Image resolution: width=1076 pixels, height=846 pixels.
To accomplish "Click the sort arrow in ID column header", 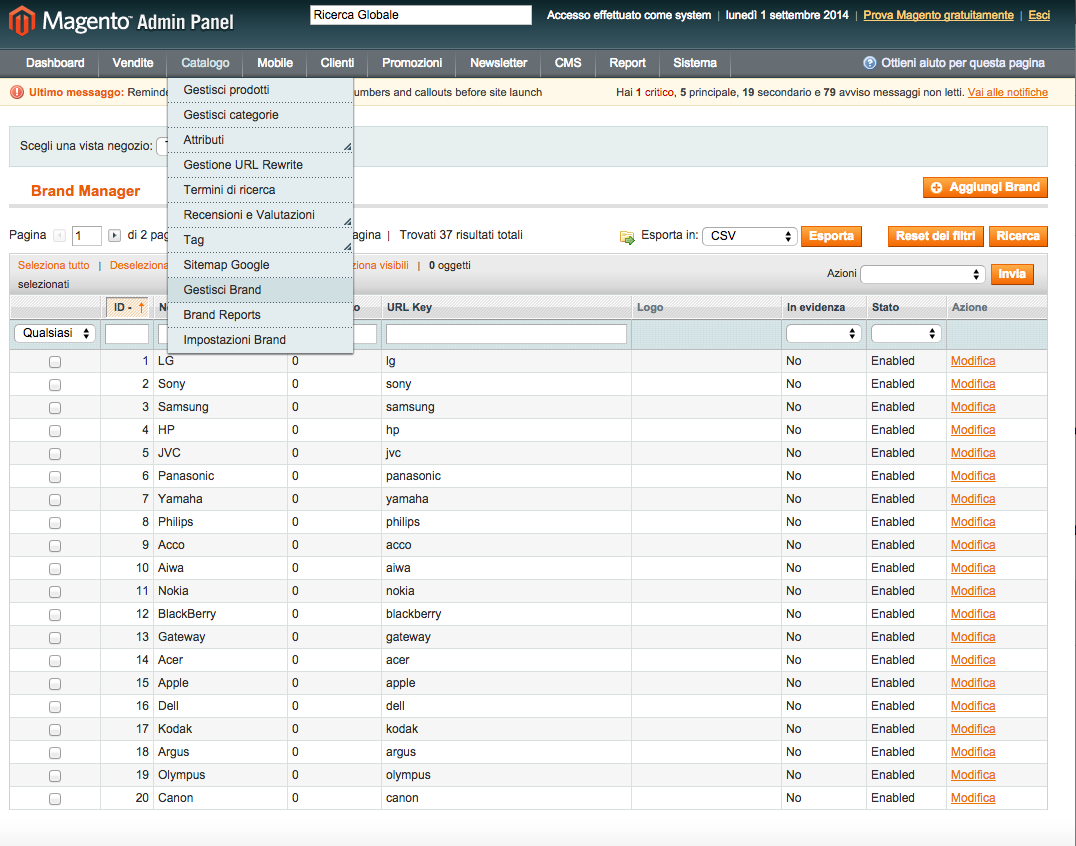I will [x=141, y=307].
